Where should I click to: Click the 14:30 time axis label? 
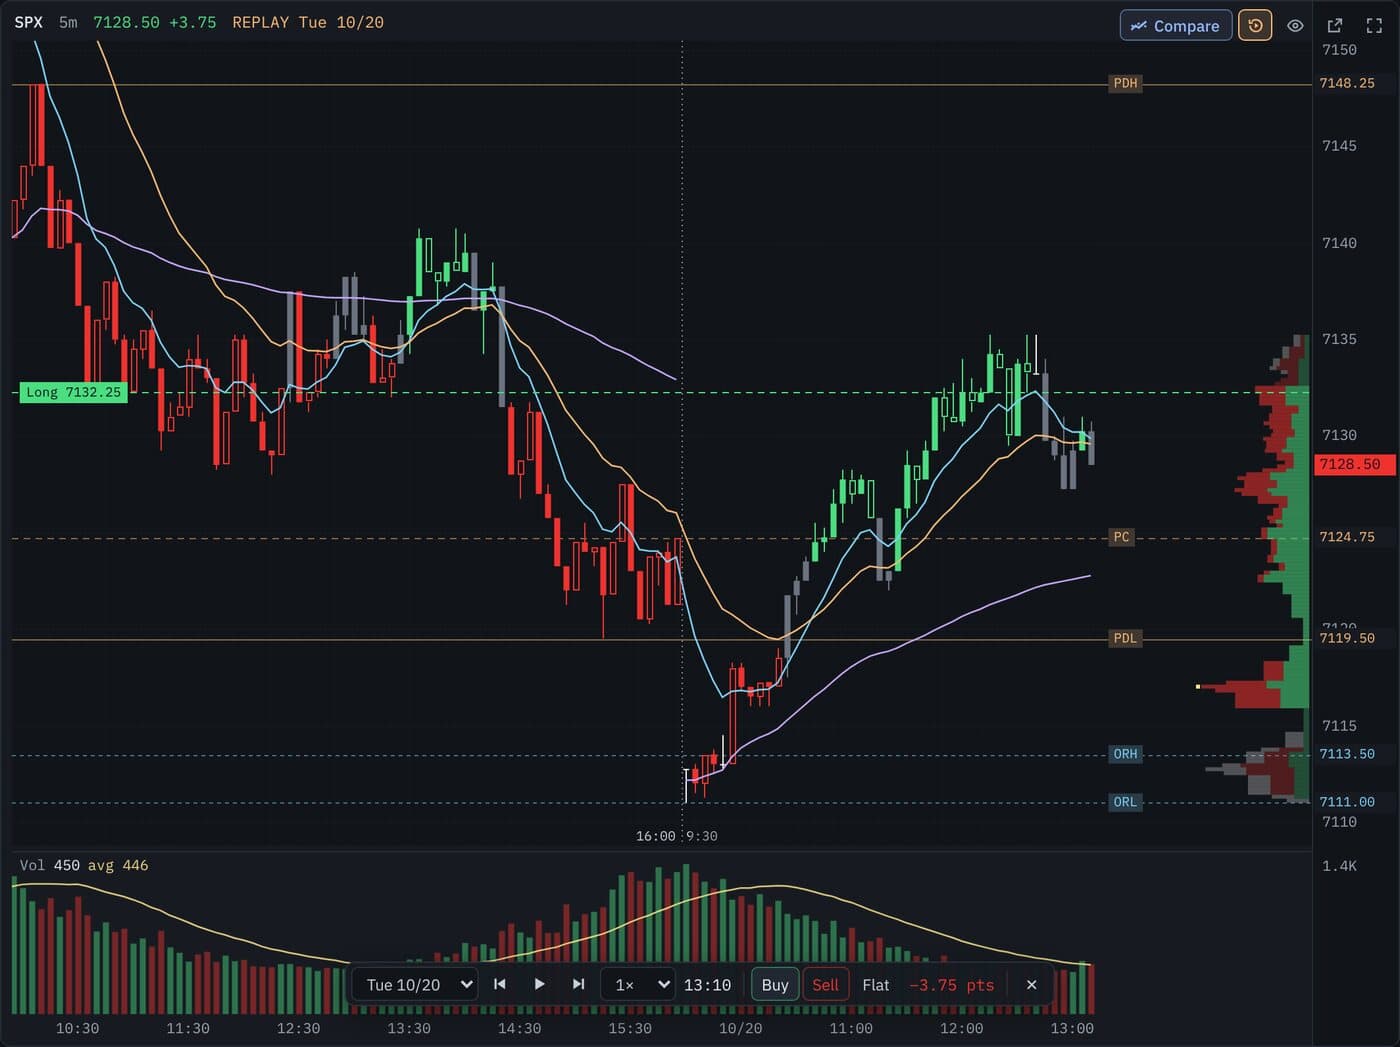tap(519, 1028)
